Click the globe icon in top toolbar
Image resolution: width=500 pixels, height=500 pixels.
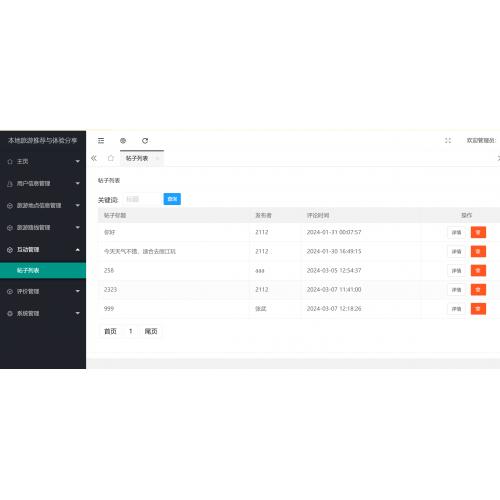point(123,141)
